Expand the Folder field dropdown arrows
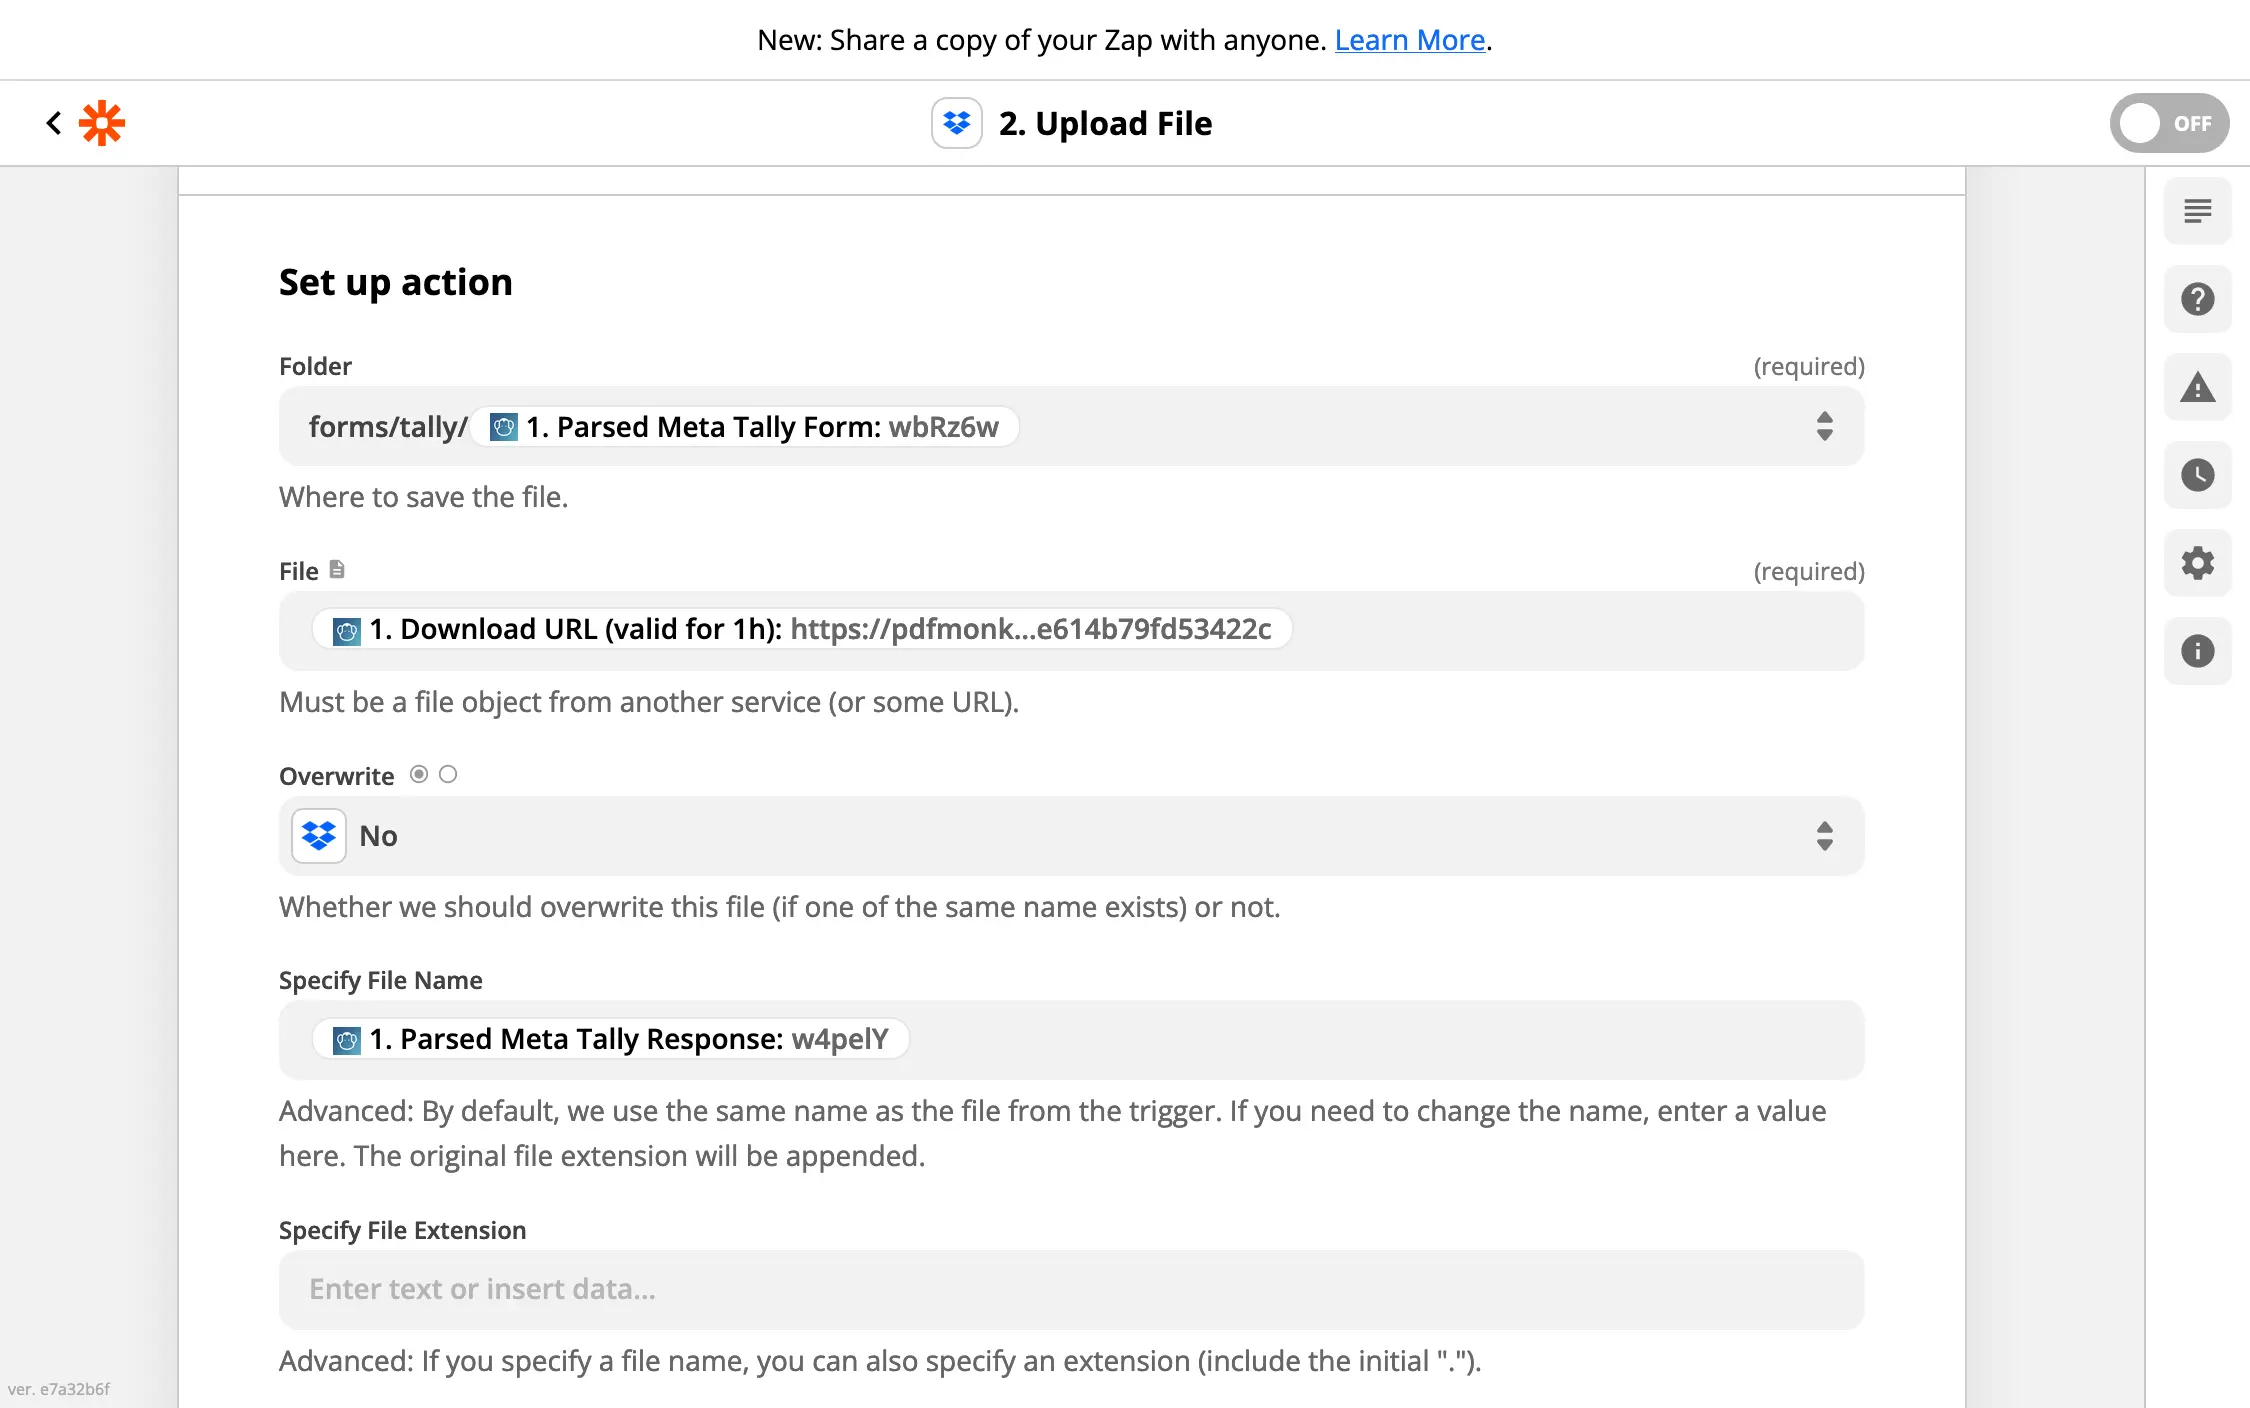This screenshot has height=1408, width=2250. click(x=1824, y=426)
